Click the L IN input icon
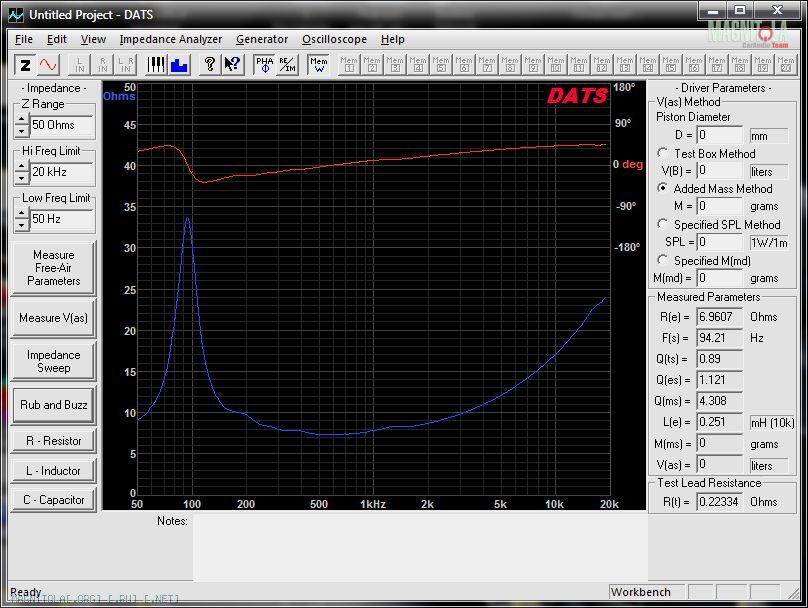808x608 pixels. [80, 65]
